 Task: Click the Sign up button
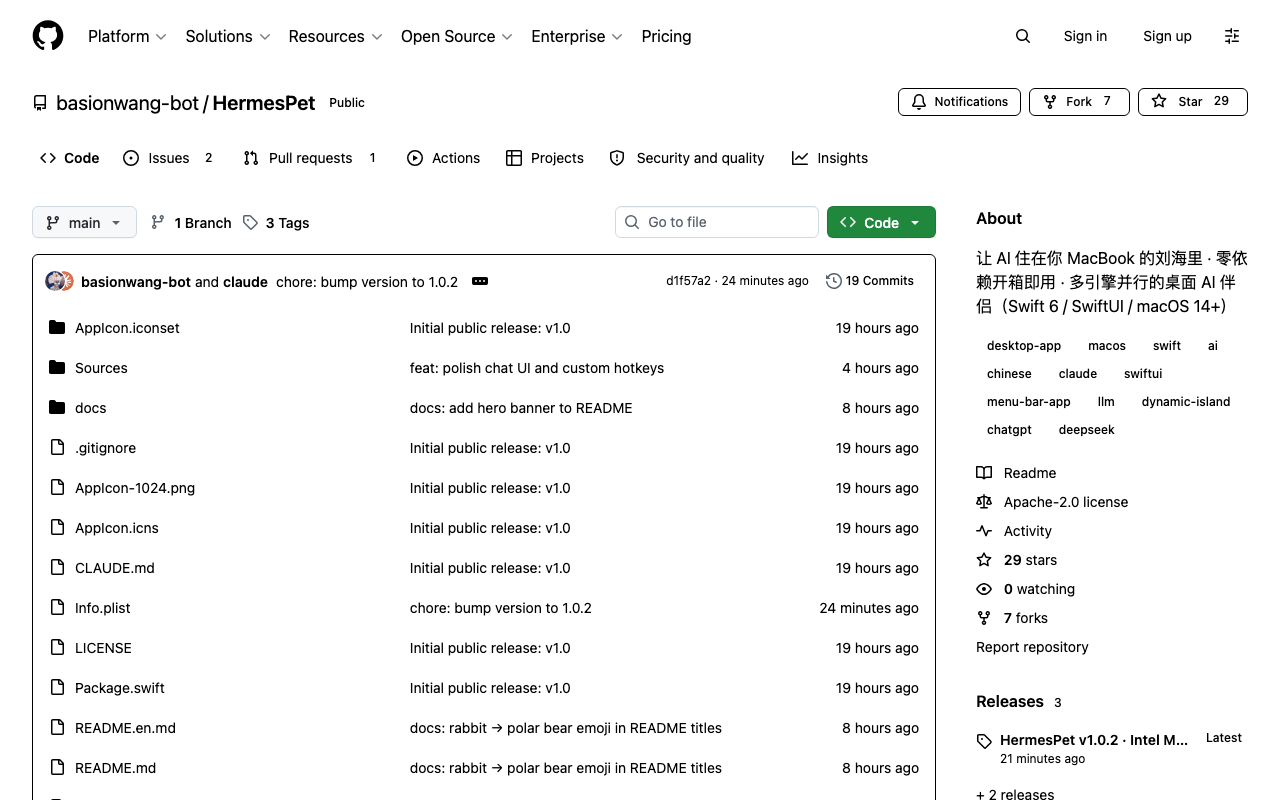(1167, 36)
